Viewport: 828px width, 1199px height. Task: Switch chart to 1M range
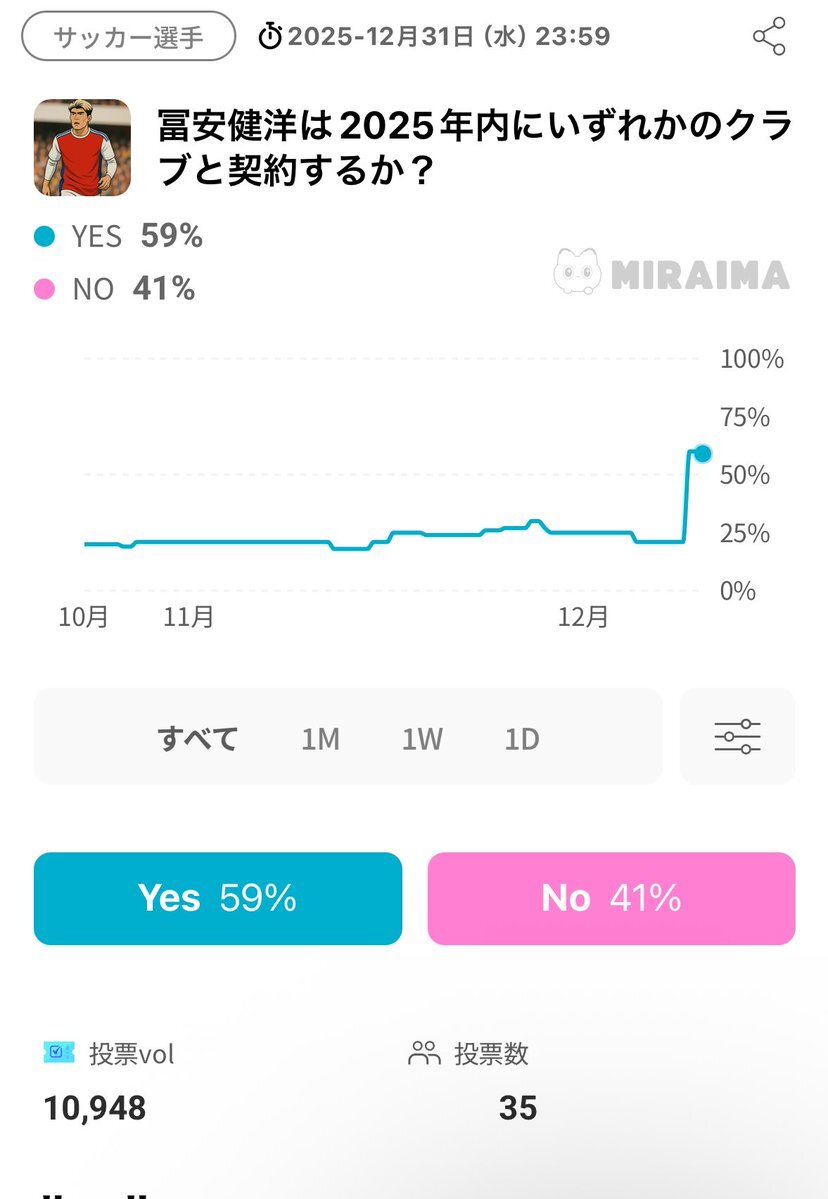tap(320, 739)
